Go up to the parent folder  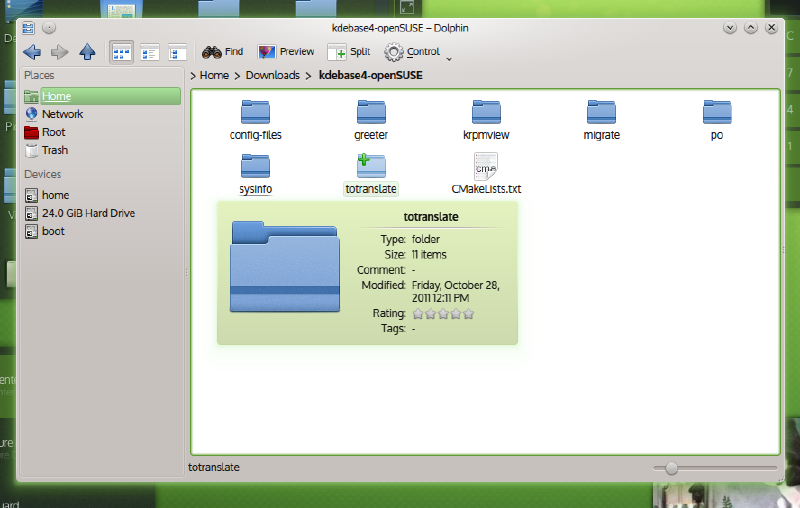click(x=87, y=52)
